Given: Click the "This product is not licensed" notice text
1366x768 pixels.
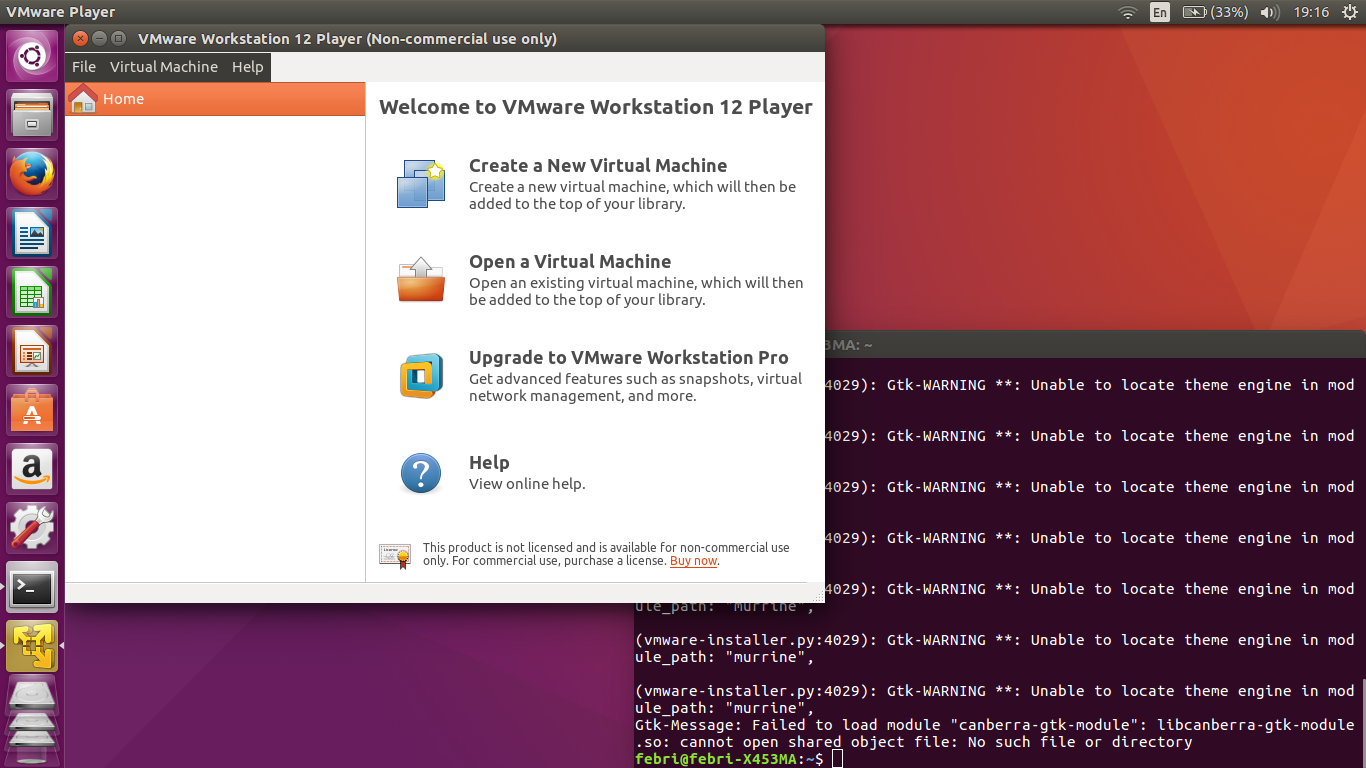Looking at the screenshot, I should coord(606,554).
